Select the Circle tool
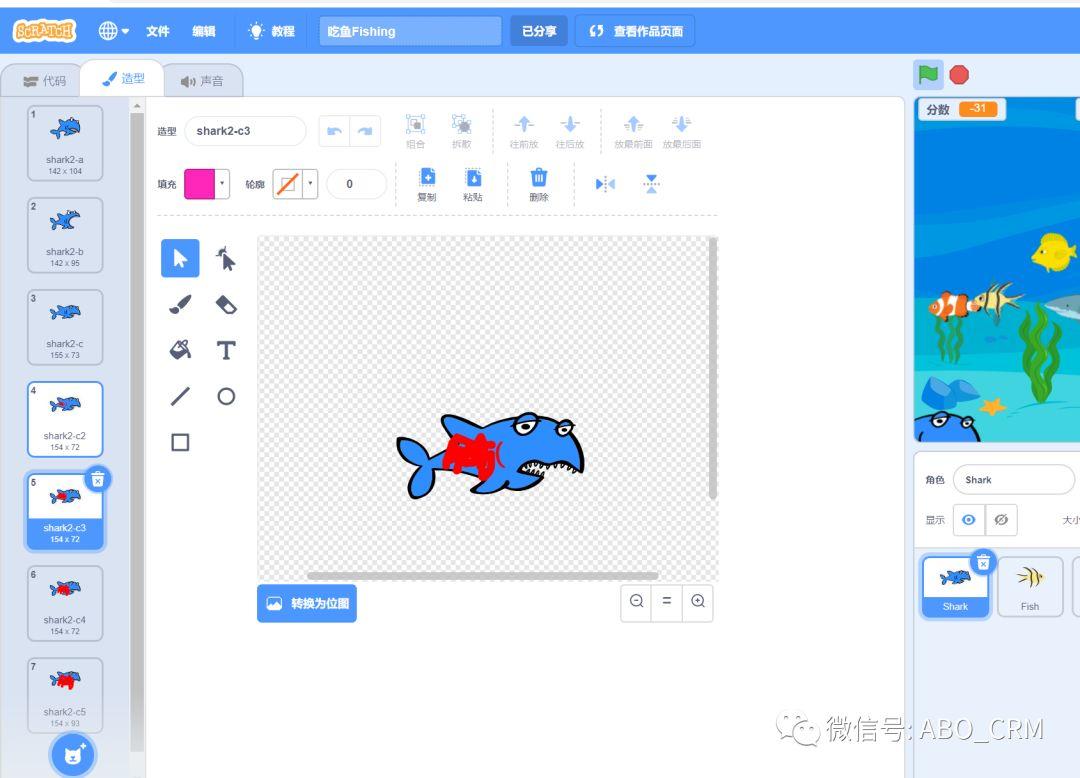The width and height of the screenshot is (1080, 778). coord(226,396)
